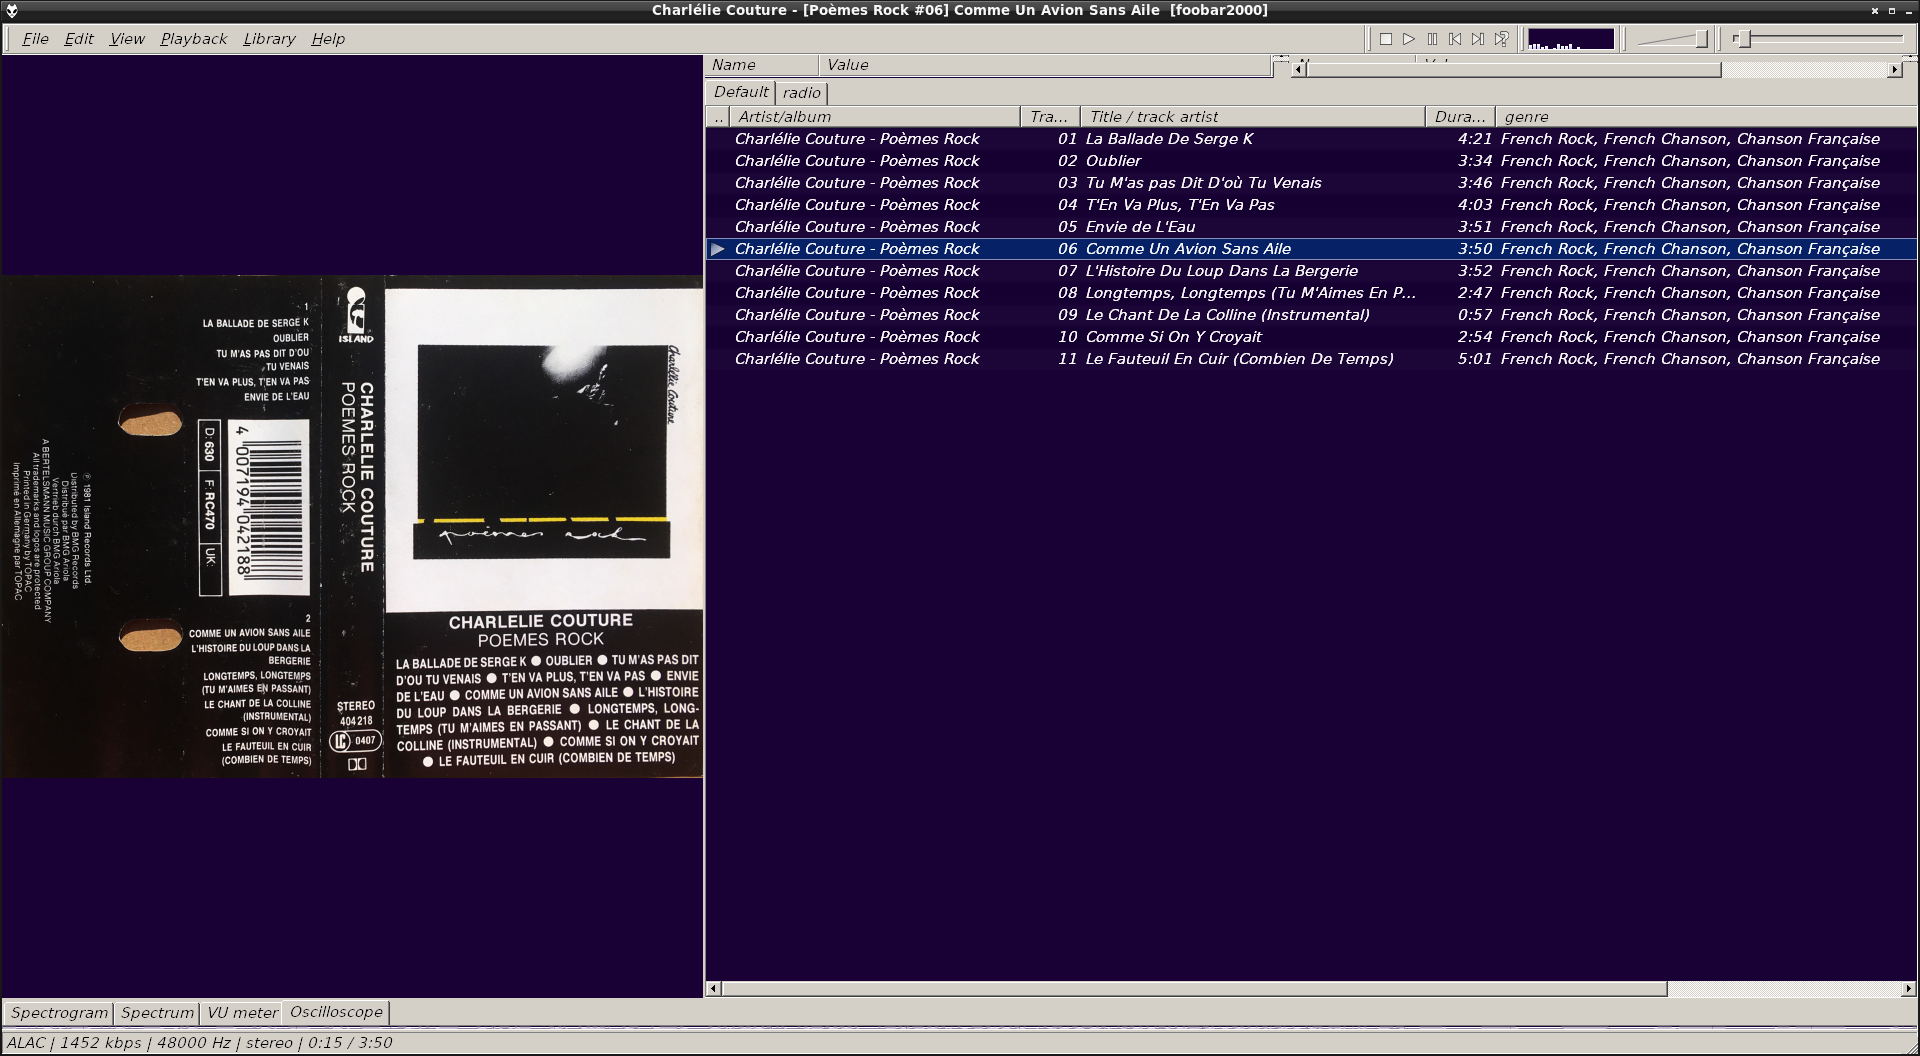Open the View menu
The width and height of the screenshot is (1920, 1056).
127,39
